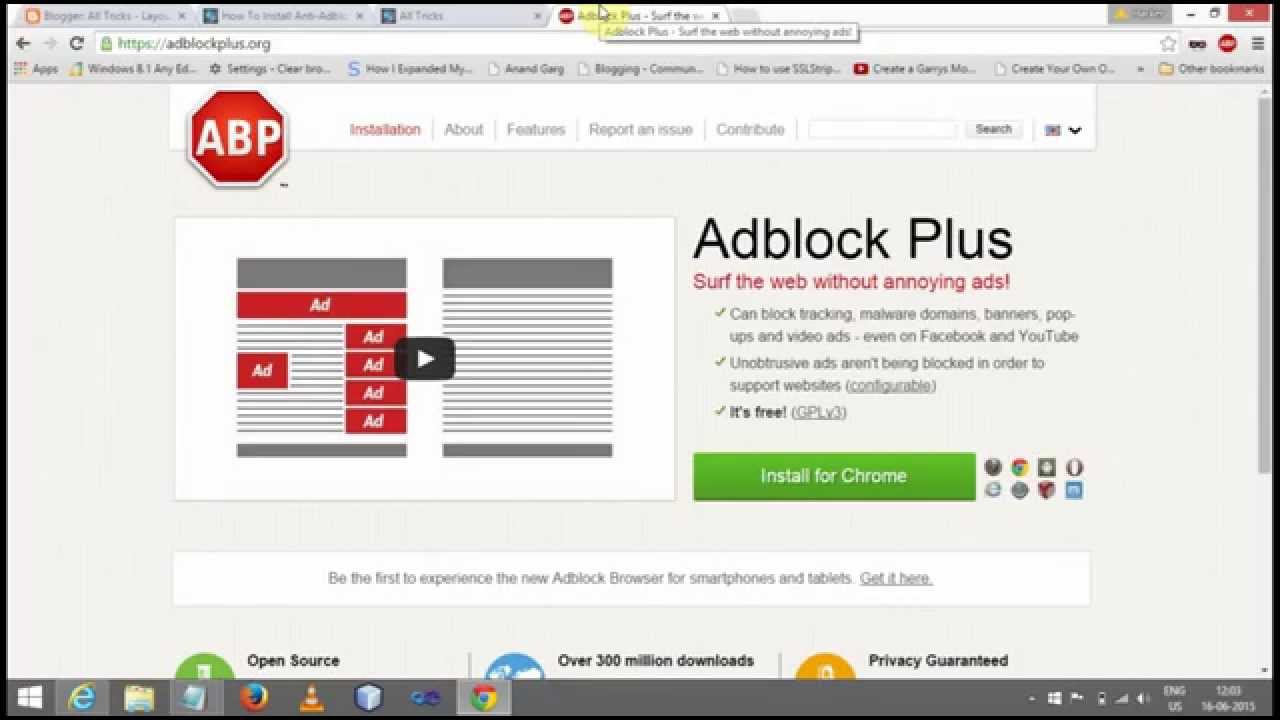The width and height of the screenshot is (1280, 720).
Task: Open the language selection dropdown
Action: coord(1063,130)
